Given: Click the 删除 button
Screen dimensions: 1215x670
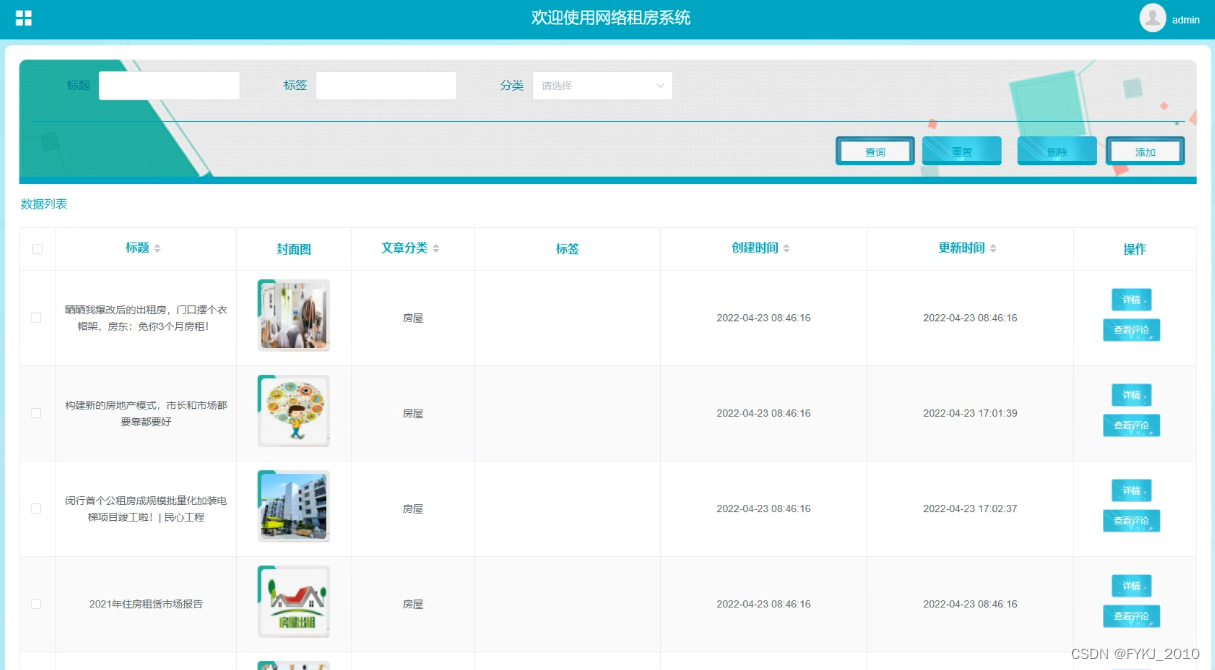Looking at the screenshot, I should click(x=1057, y=152).
